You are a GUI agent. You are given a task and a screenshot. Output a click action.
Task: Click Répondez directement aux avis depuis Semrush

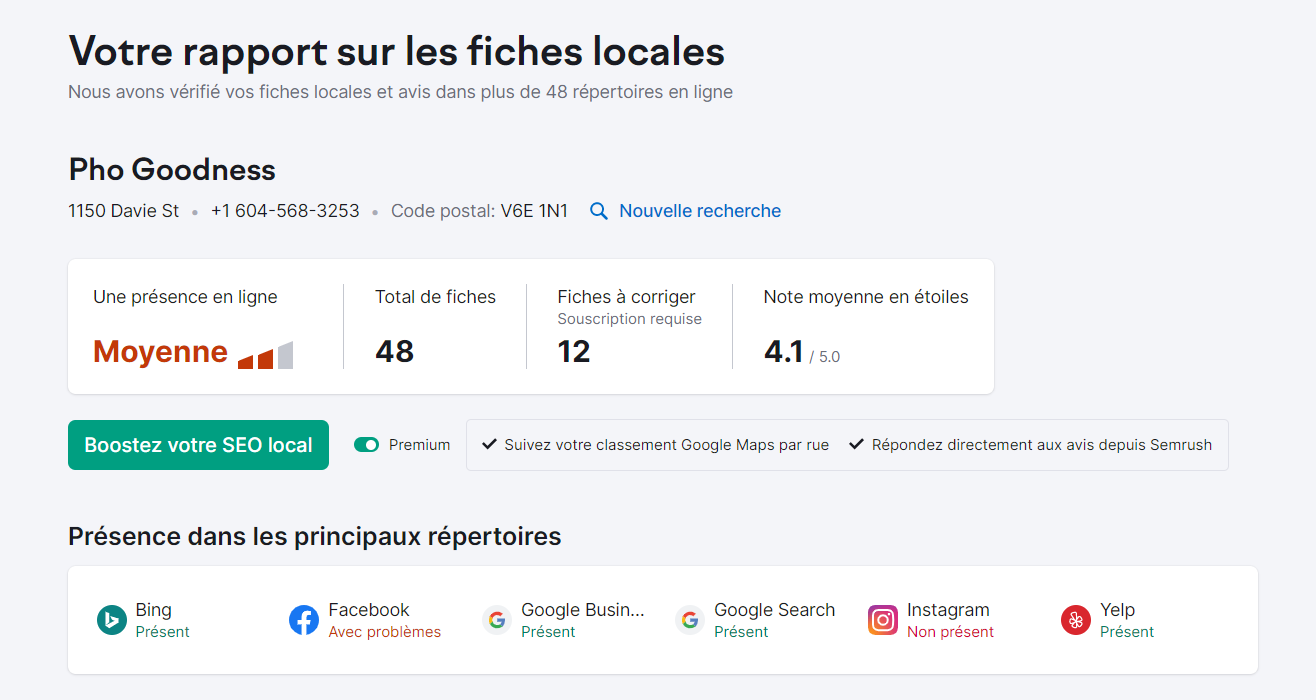1042,445
